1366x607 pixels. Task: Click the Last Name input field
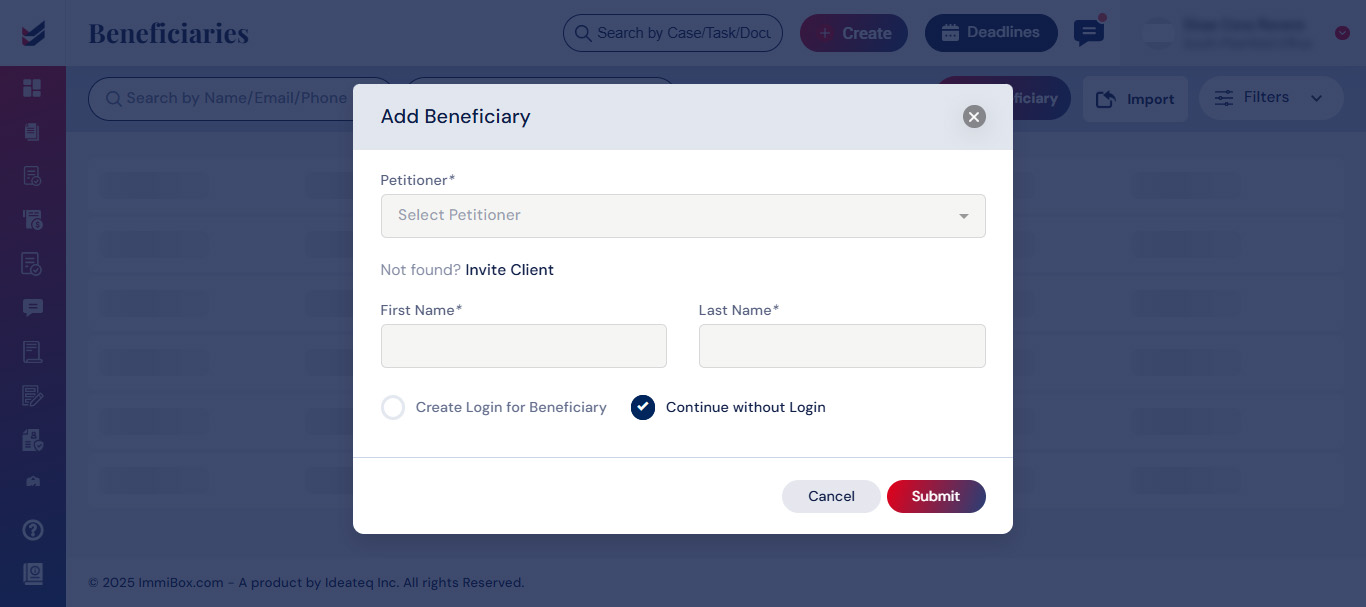point(842,346)
